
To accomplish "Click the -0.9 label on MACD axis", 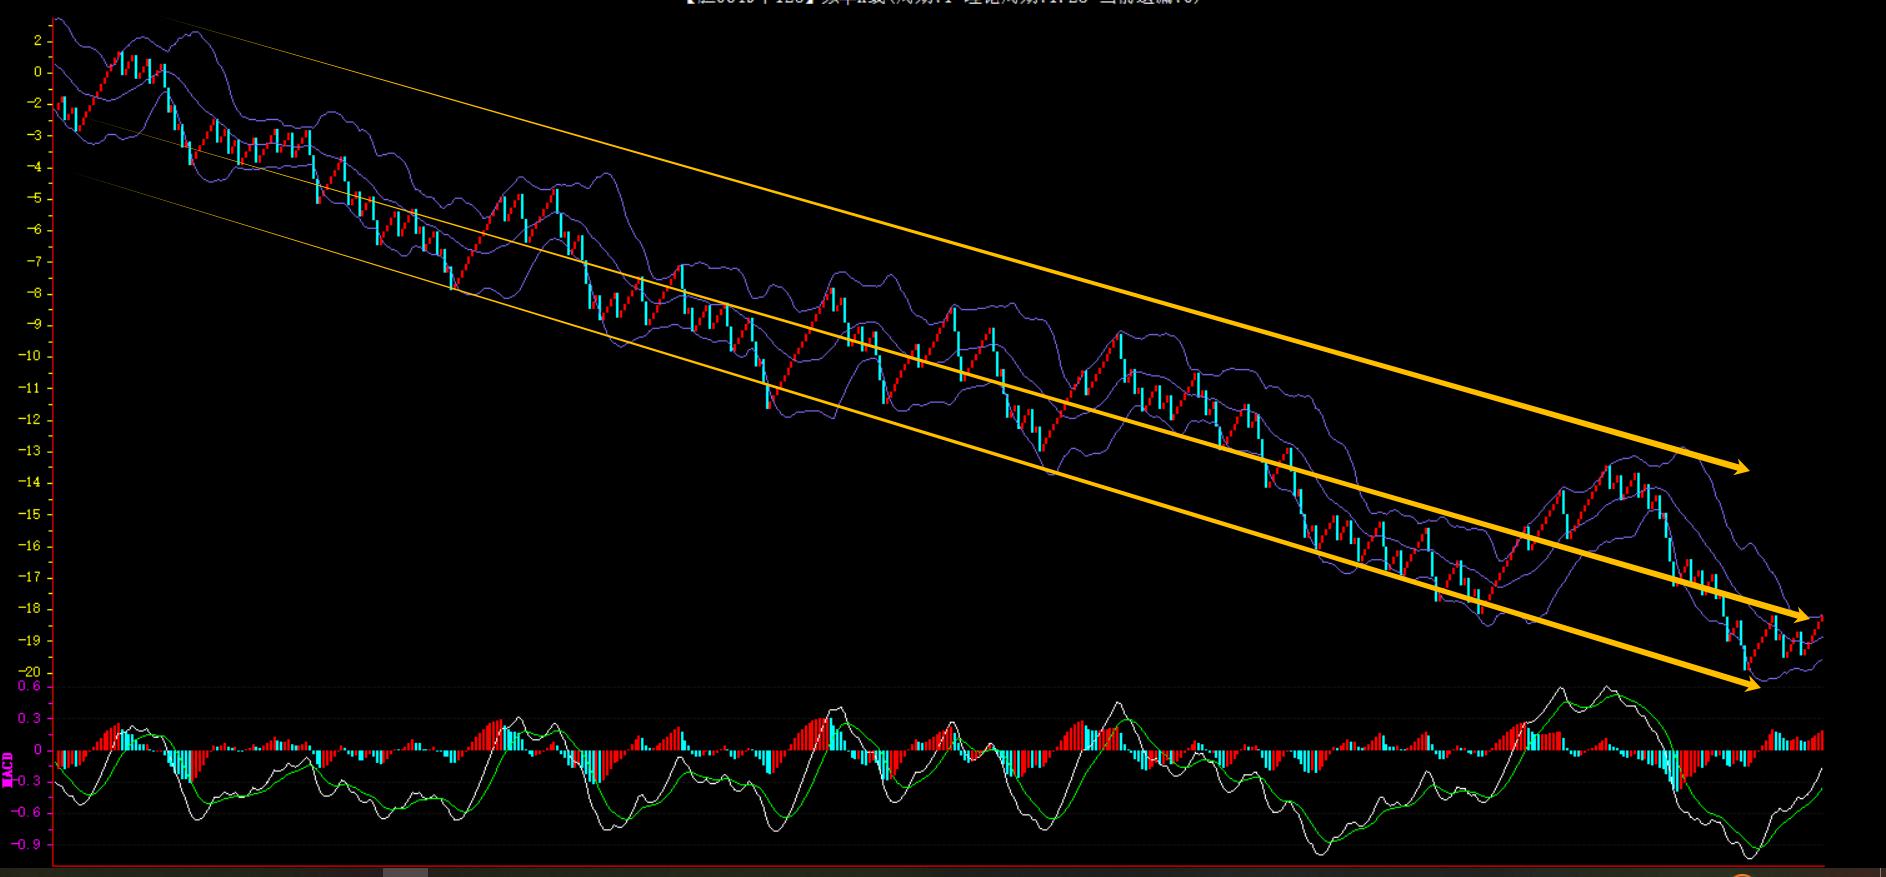I will pos(29,844).
